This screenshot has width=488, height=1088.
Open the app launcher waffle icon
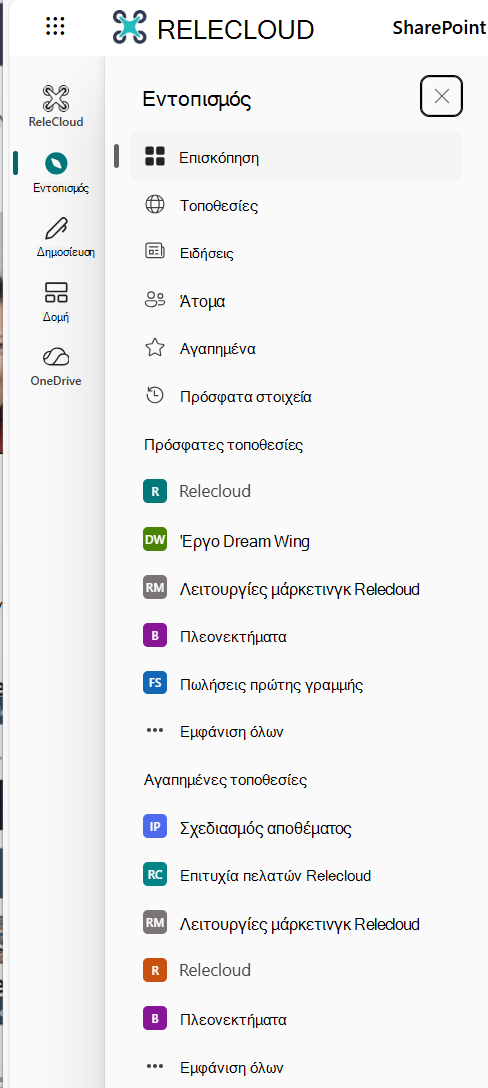pos(55,28)
